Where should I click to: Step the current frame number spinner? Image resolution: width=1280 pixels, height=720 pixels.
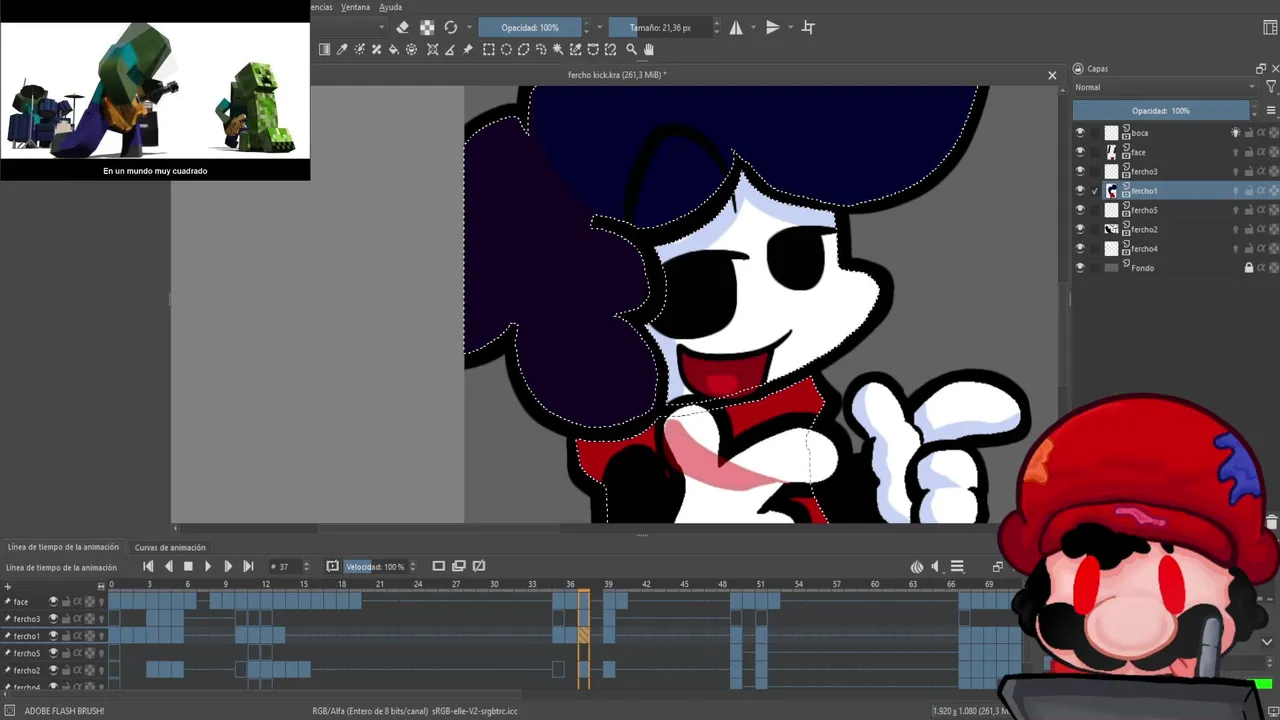[x=306, y=567]
